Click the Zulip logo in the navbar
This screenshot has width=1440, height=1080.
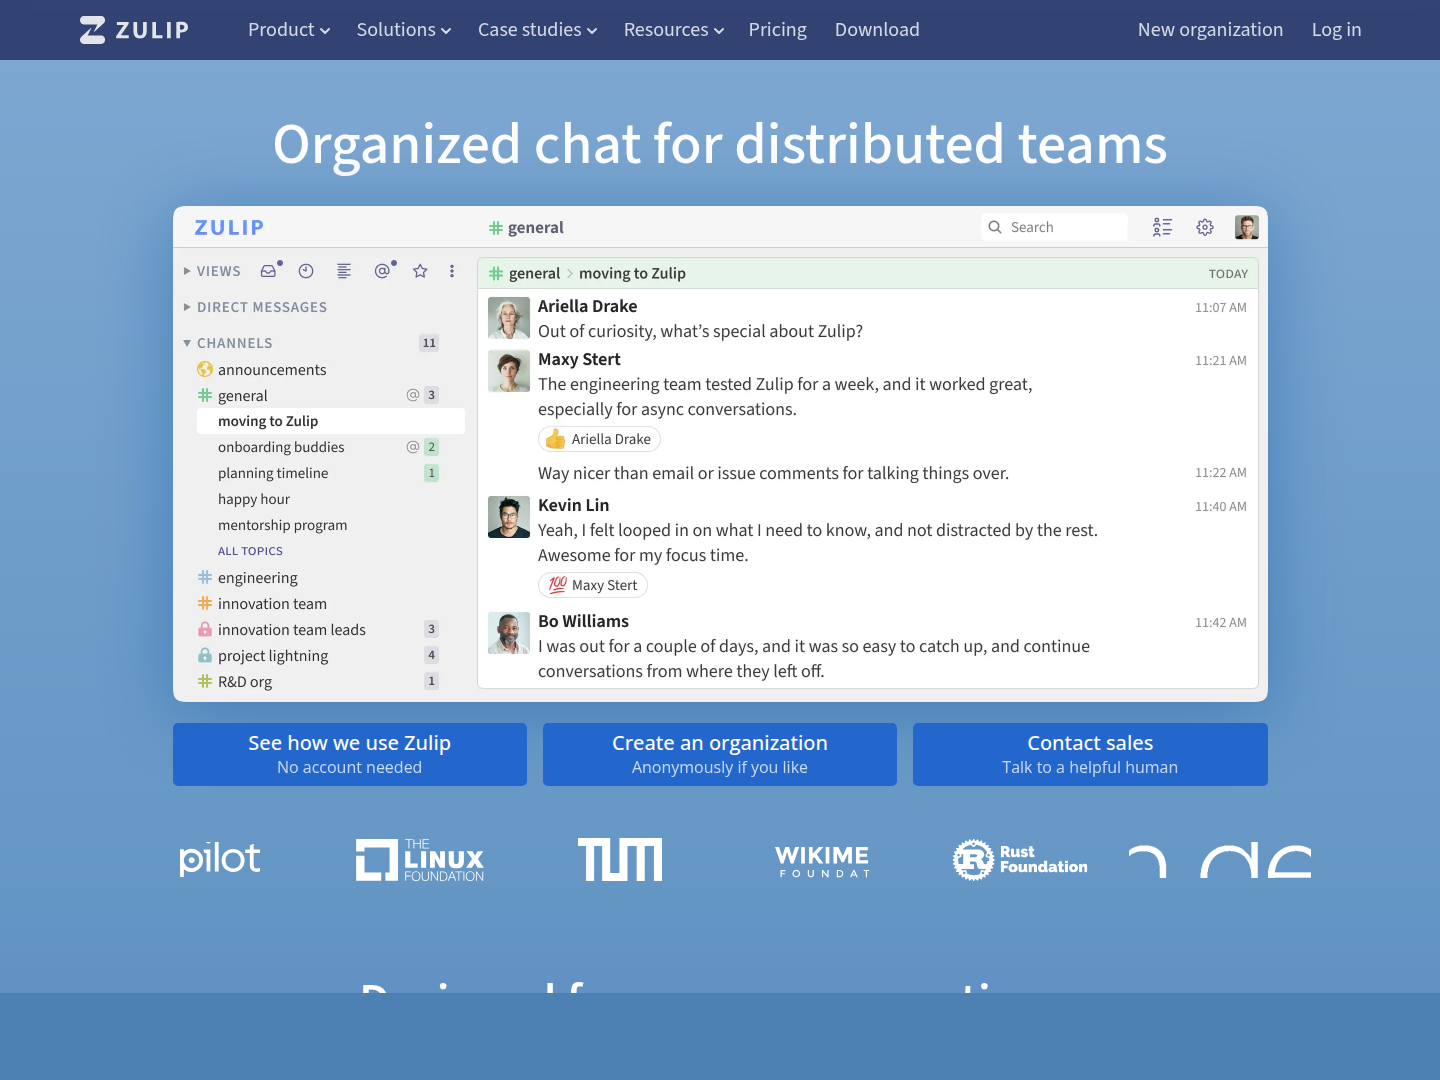tap(134, 30)
